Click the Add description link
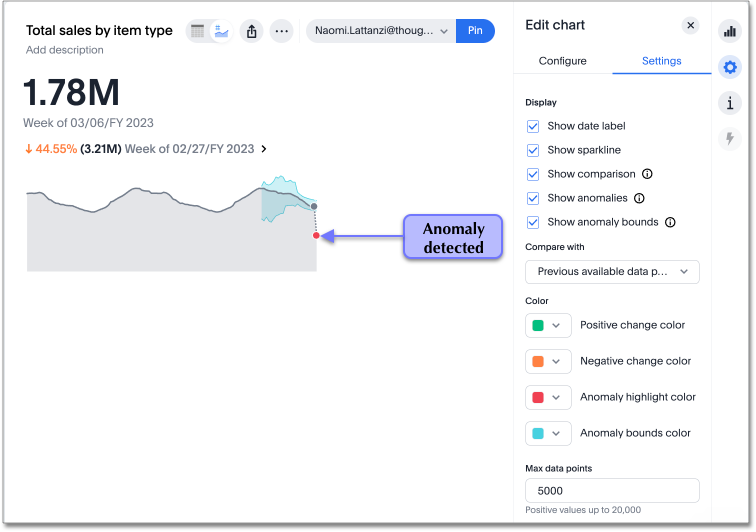 click(64, 50)
